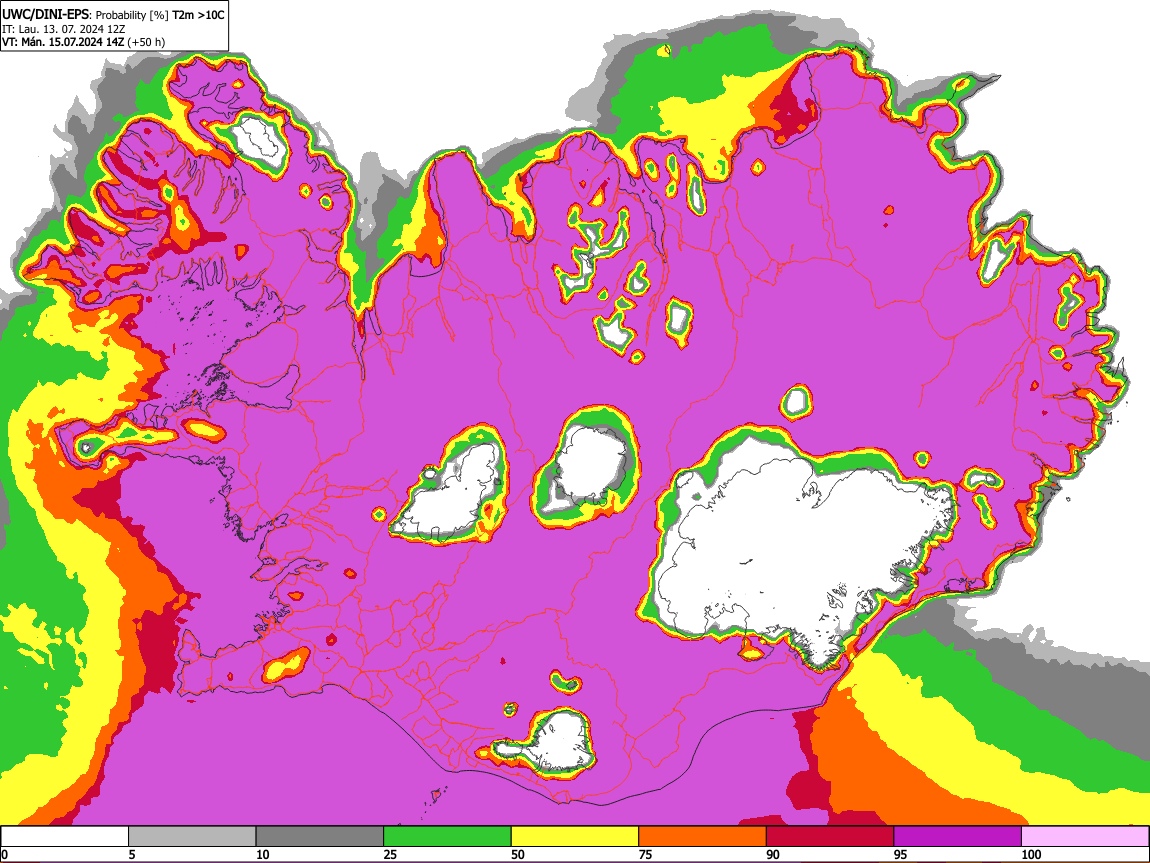
Task: Click the purple 95–100% legend swatch
Action: 958,836
